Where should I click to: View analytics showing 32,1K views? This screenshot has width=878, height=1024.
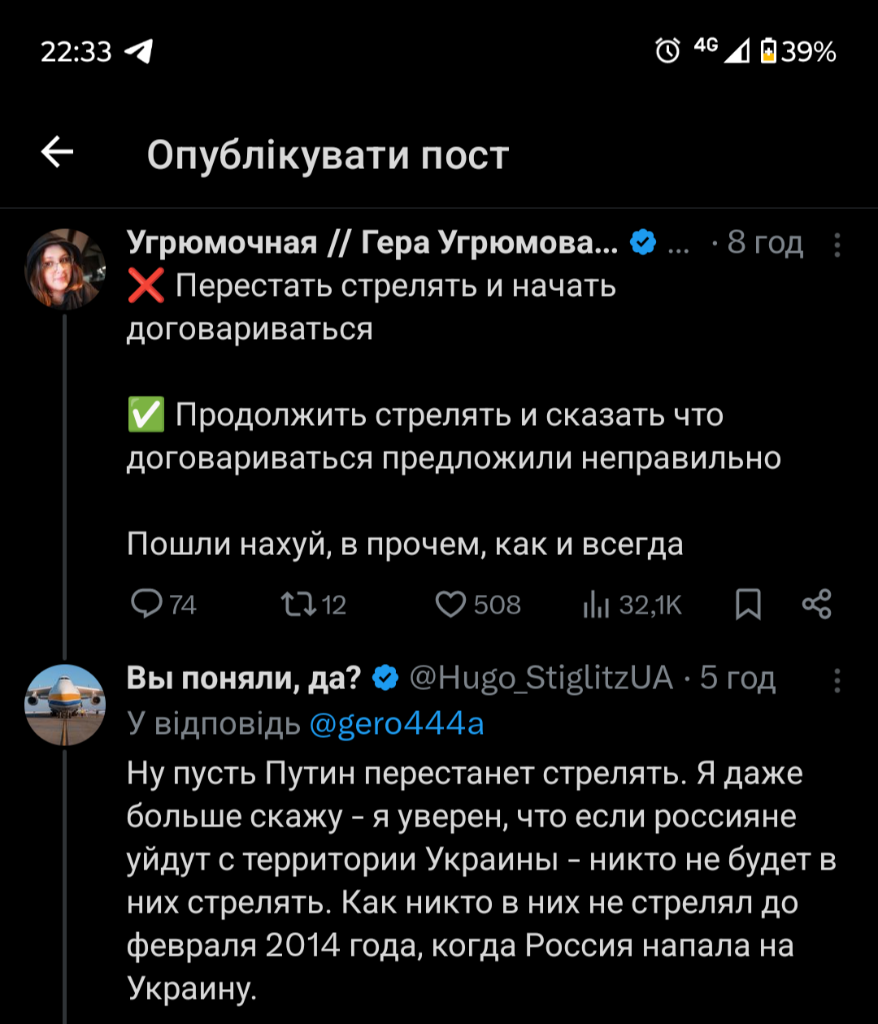coord(632,603)
